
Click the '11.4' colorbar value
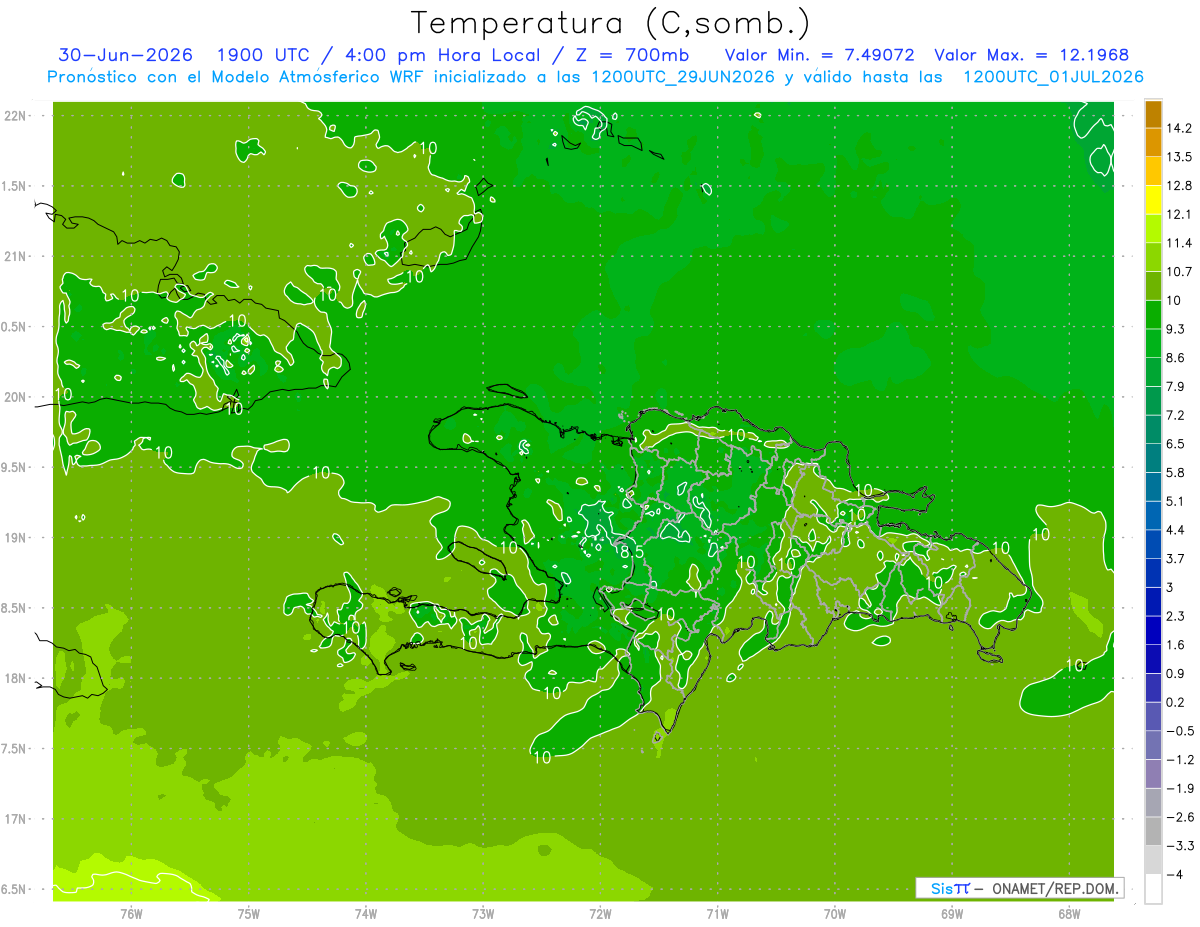tap(1180, 243)
